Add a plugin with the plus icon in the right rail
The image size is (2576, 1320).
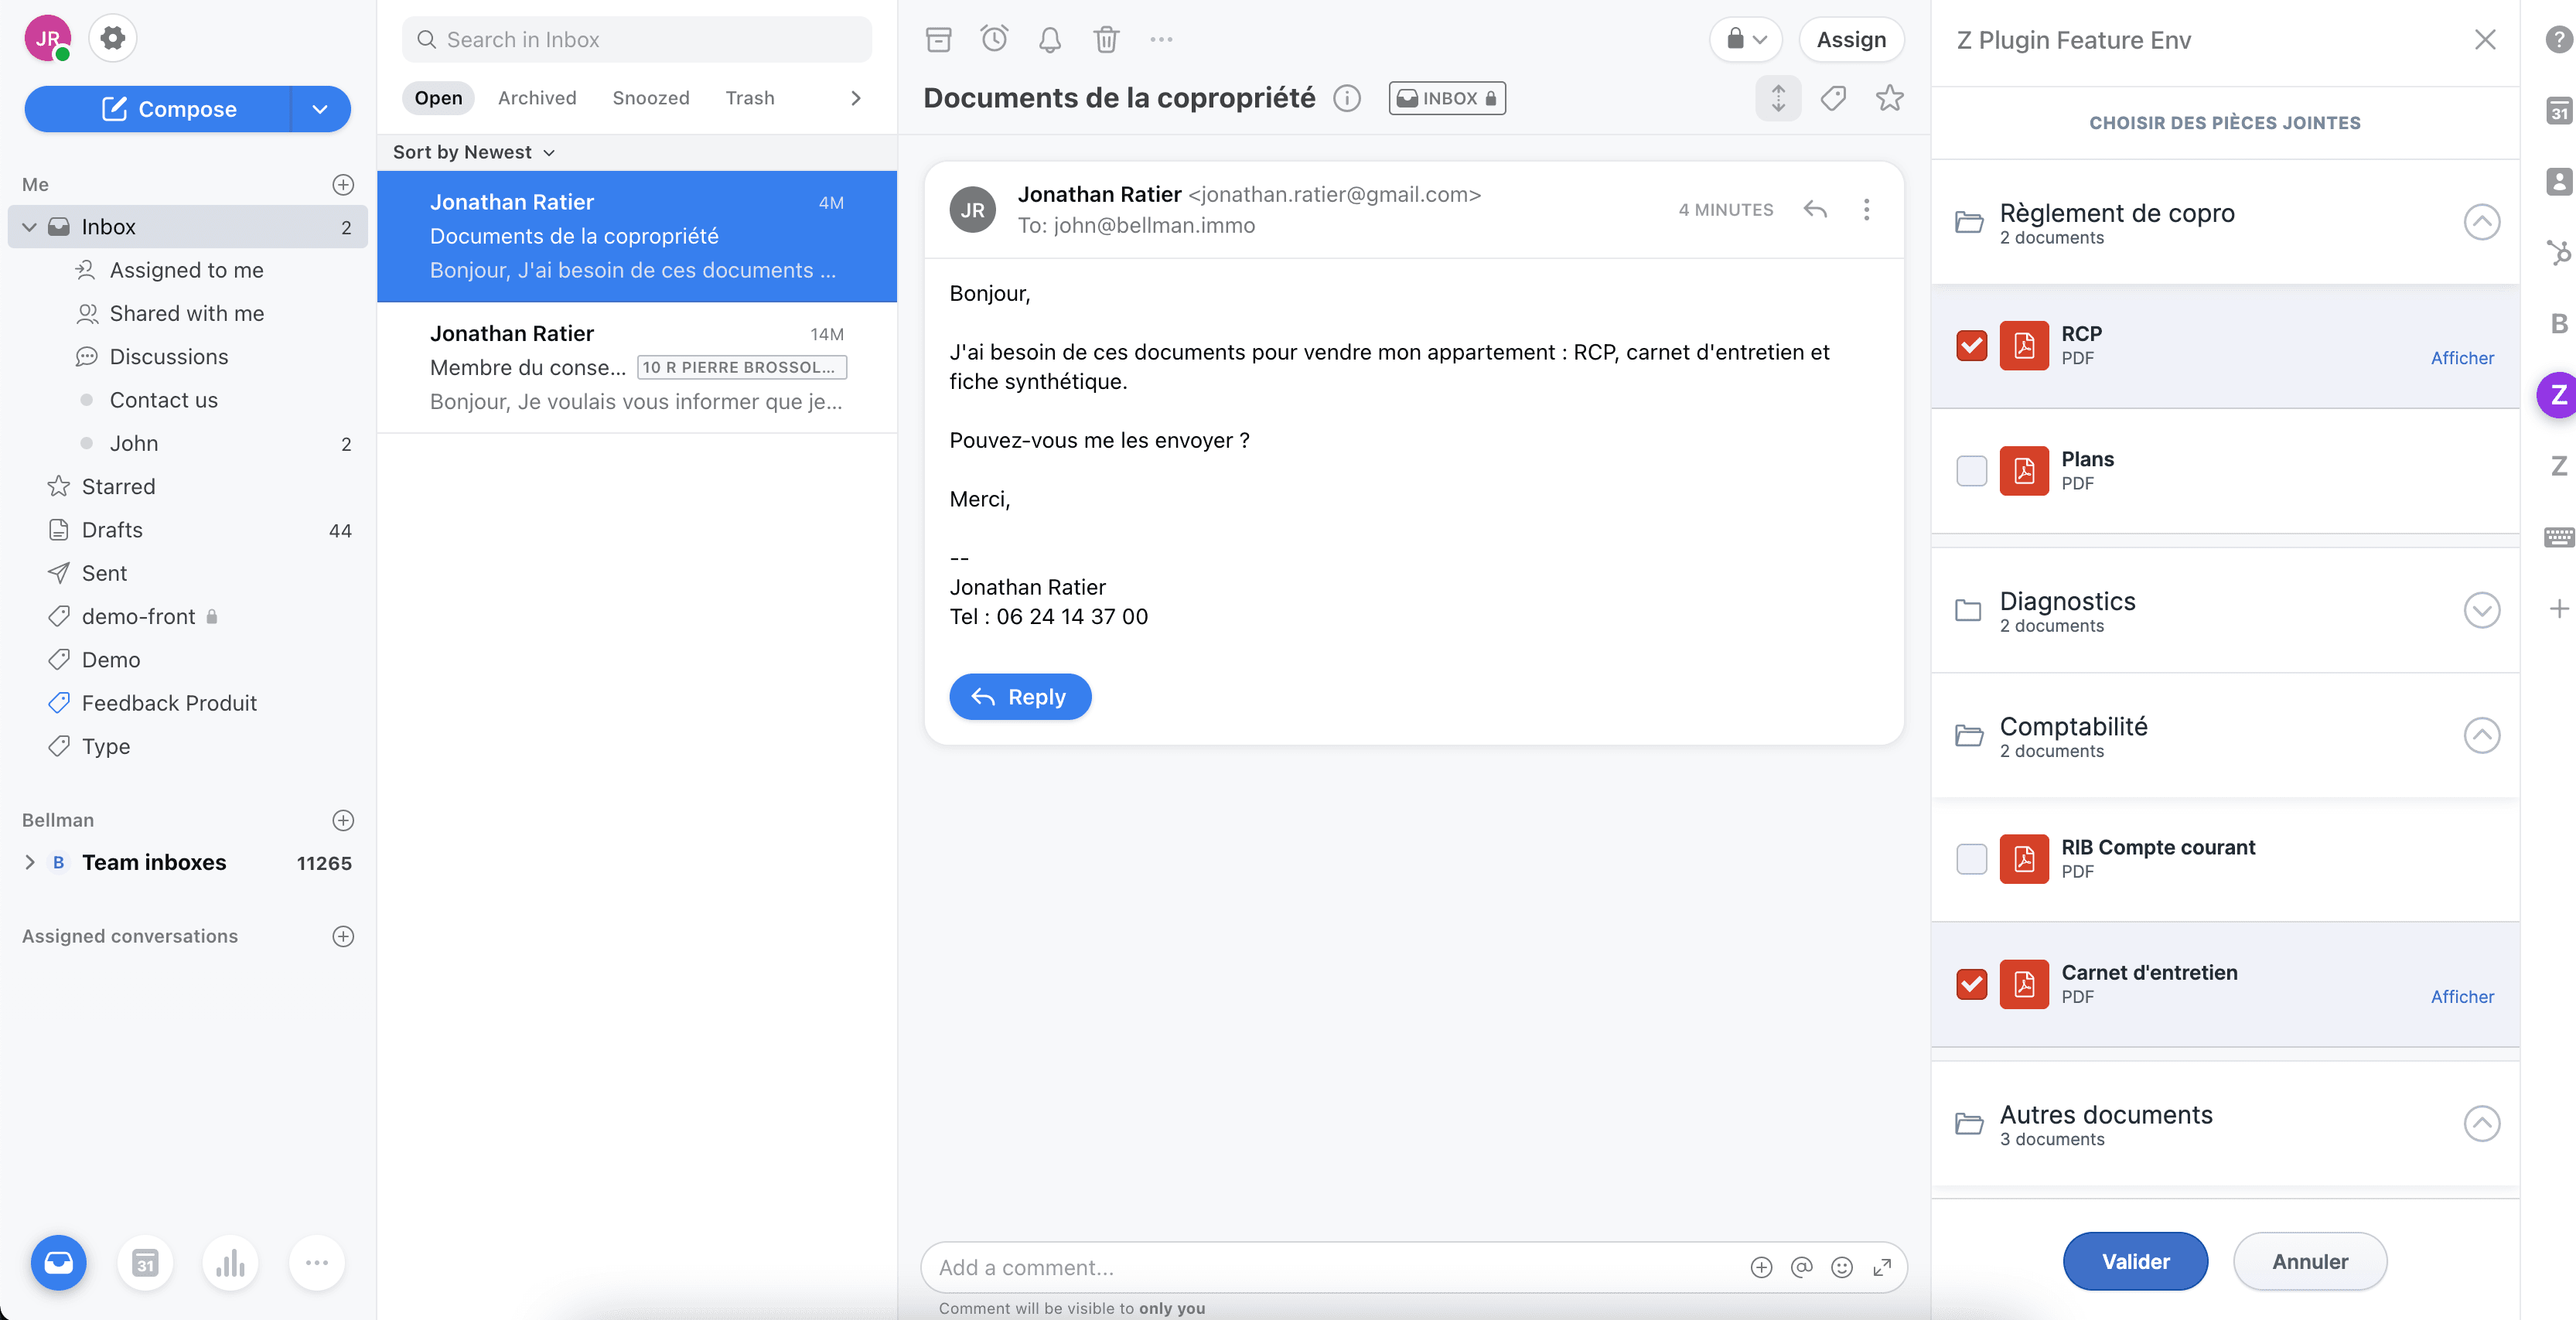click(2558, 608)
